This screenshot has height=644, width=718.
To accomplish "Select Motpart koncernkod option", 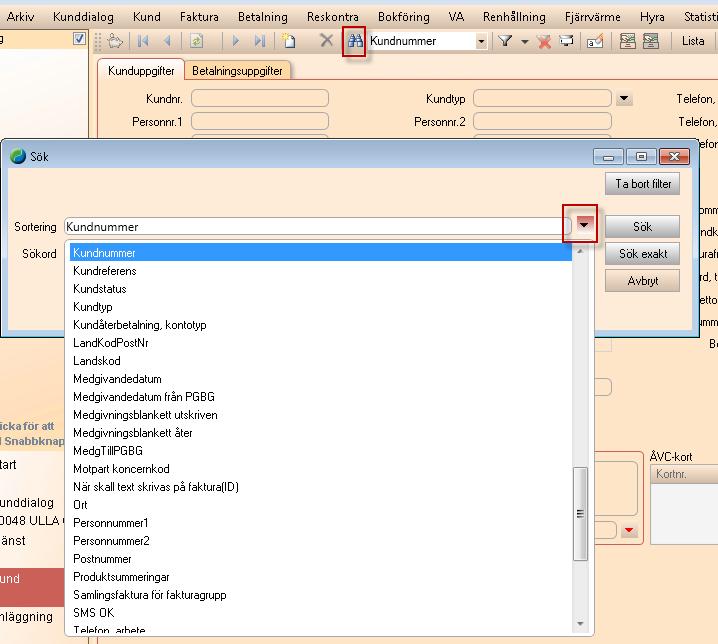I will click(x=321, y=469).
